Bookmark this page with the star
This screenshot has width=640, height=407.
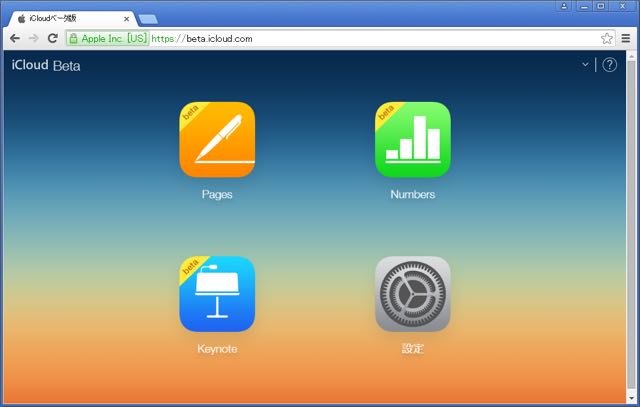[607, 38]
